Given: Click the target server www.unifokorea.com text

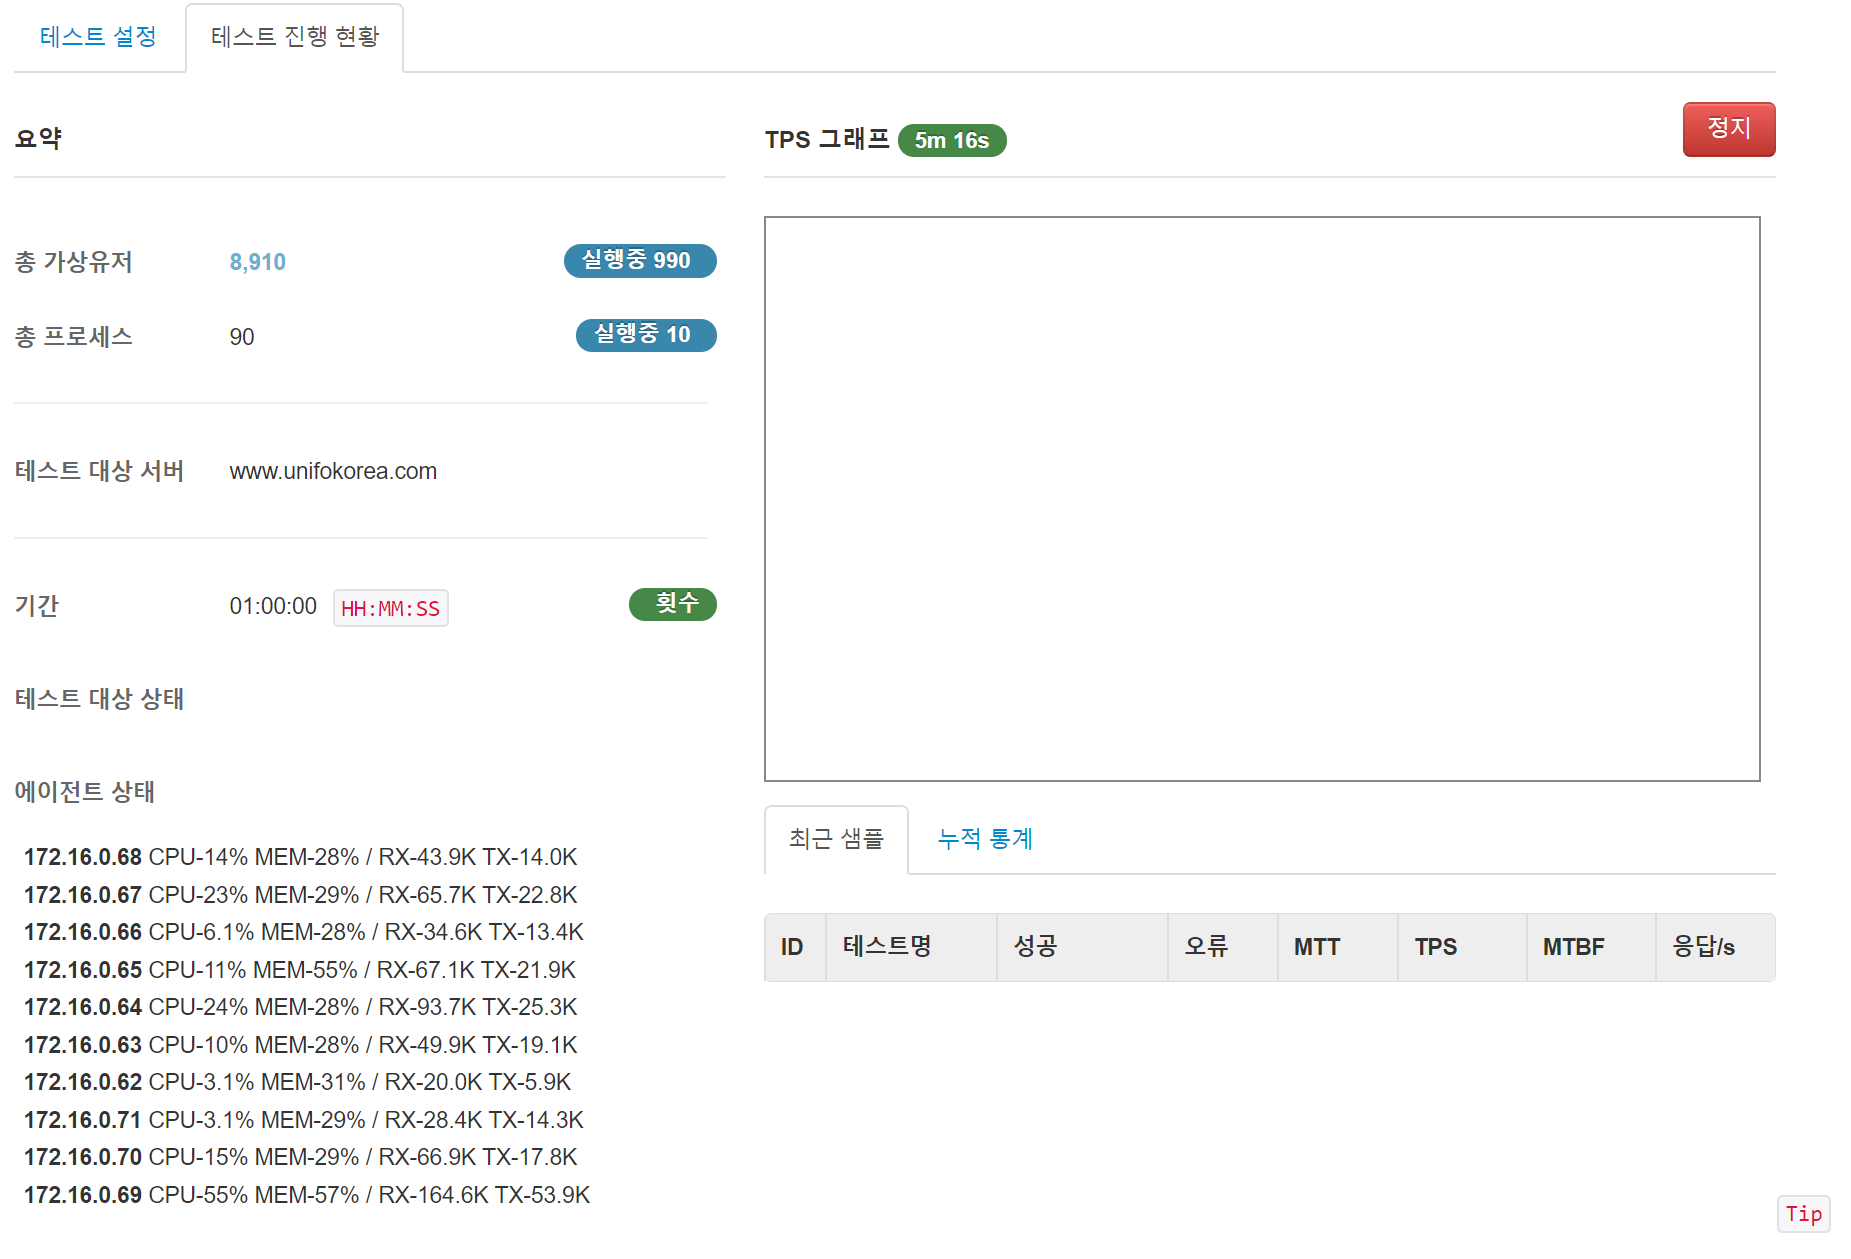Looking at the screenshot, I should click(333, 471).
